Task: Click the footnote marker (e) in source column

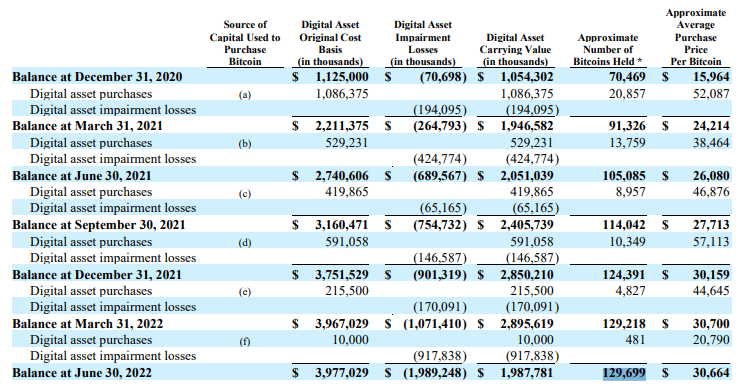Action: (x=245, y=292)
